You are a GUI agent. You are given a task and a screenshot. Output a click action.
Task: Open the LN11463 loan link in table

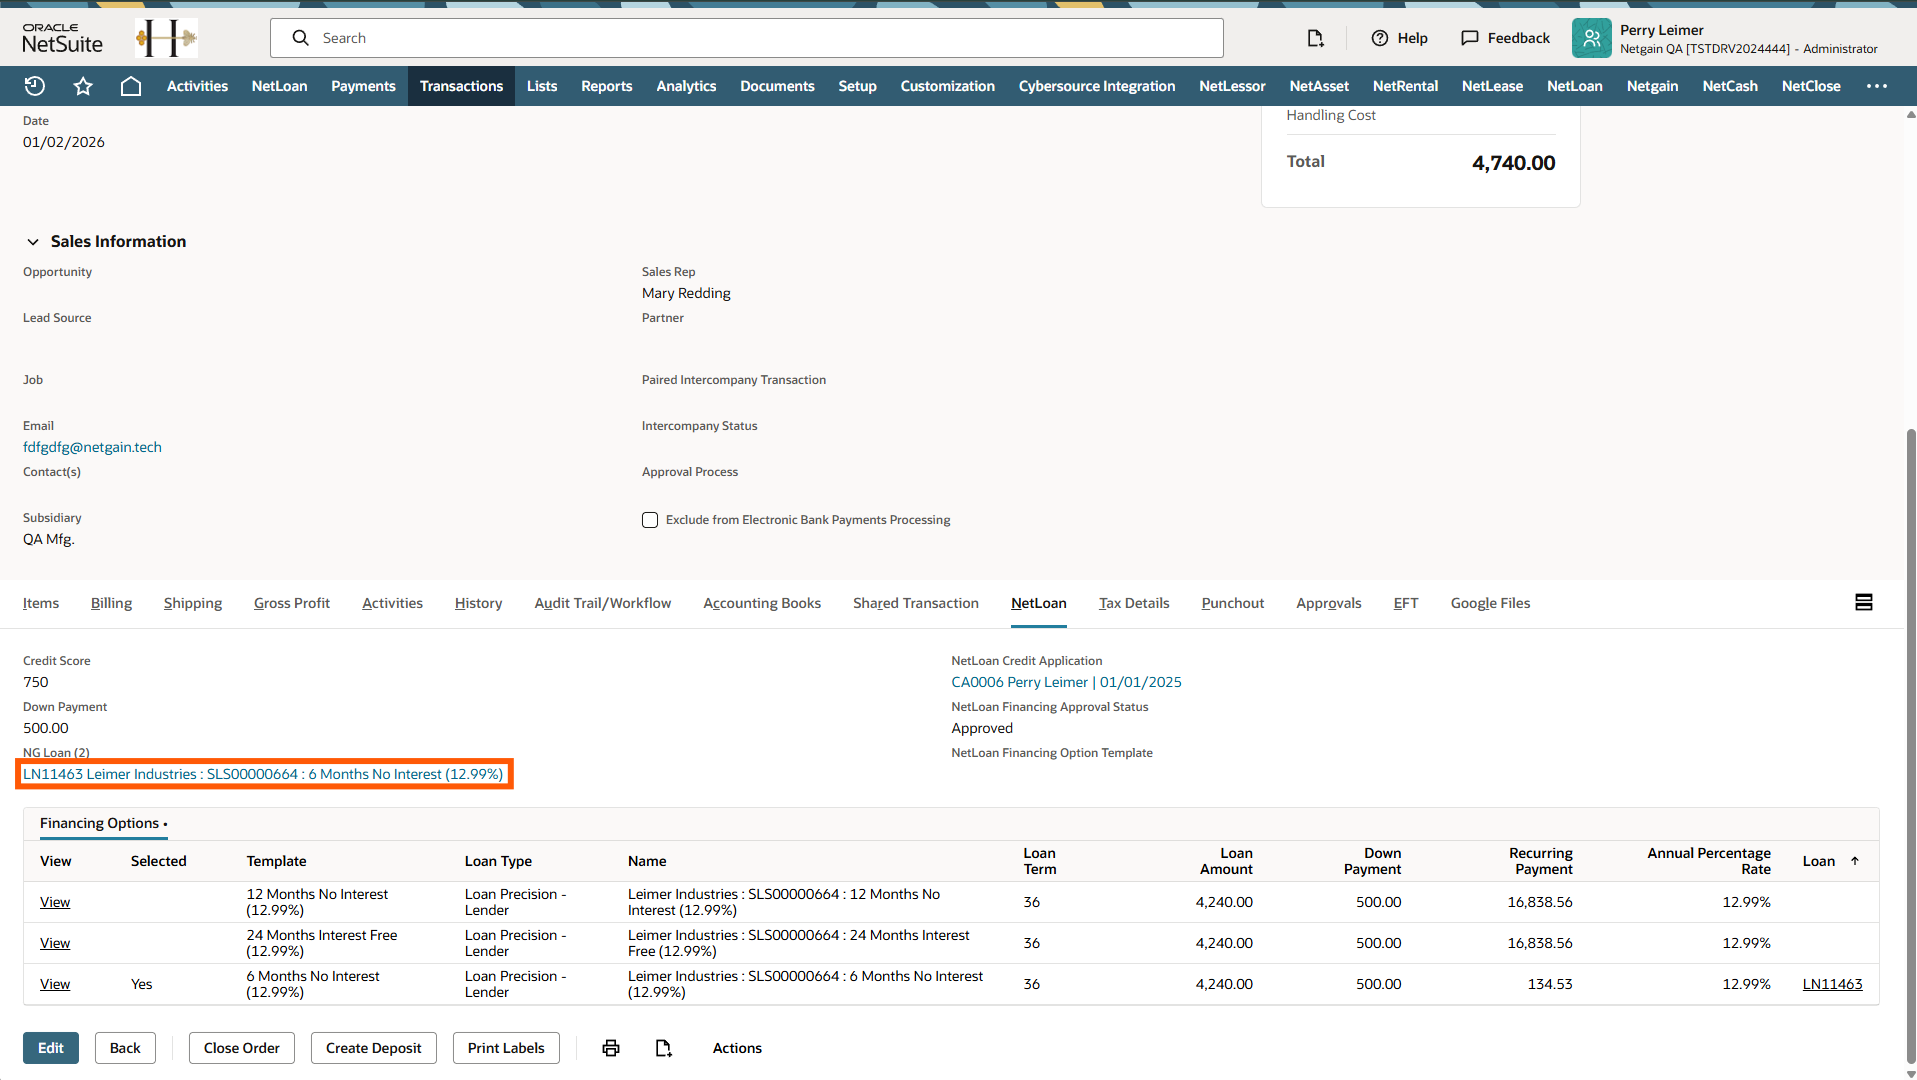1832,984
